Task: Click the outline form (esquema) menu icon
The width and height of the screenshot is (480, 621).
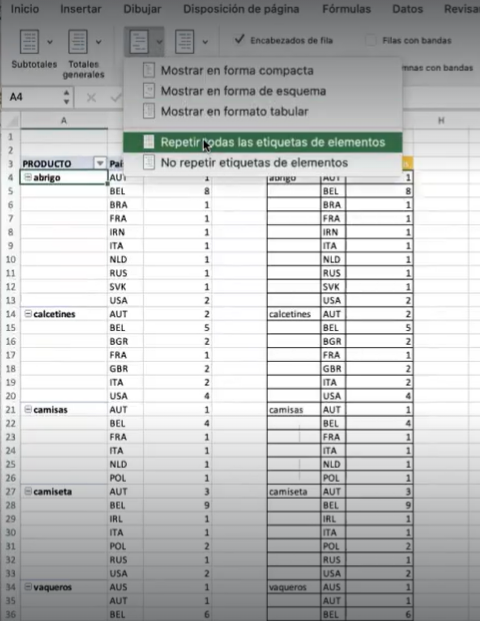Action: tap(149, 91)
